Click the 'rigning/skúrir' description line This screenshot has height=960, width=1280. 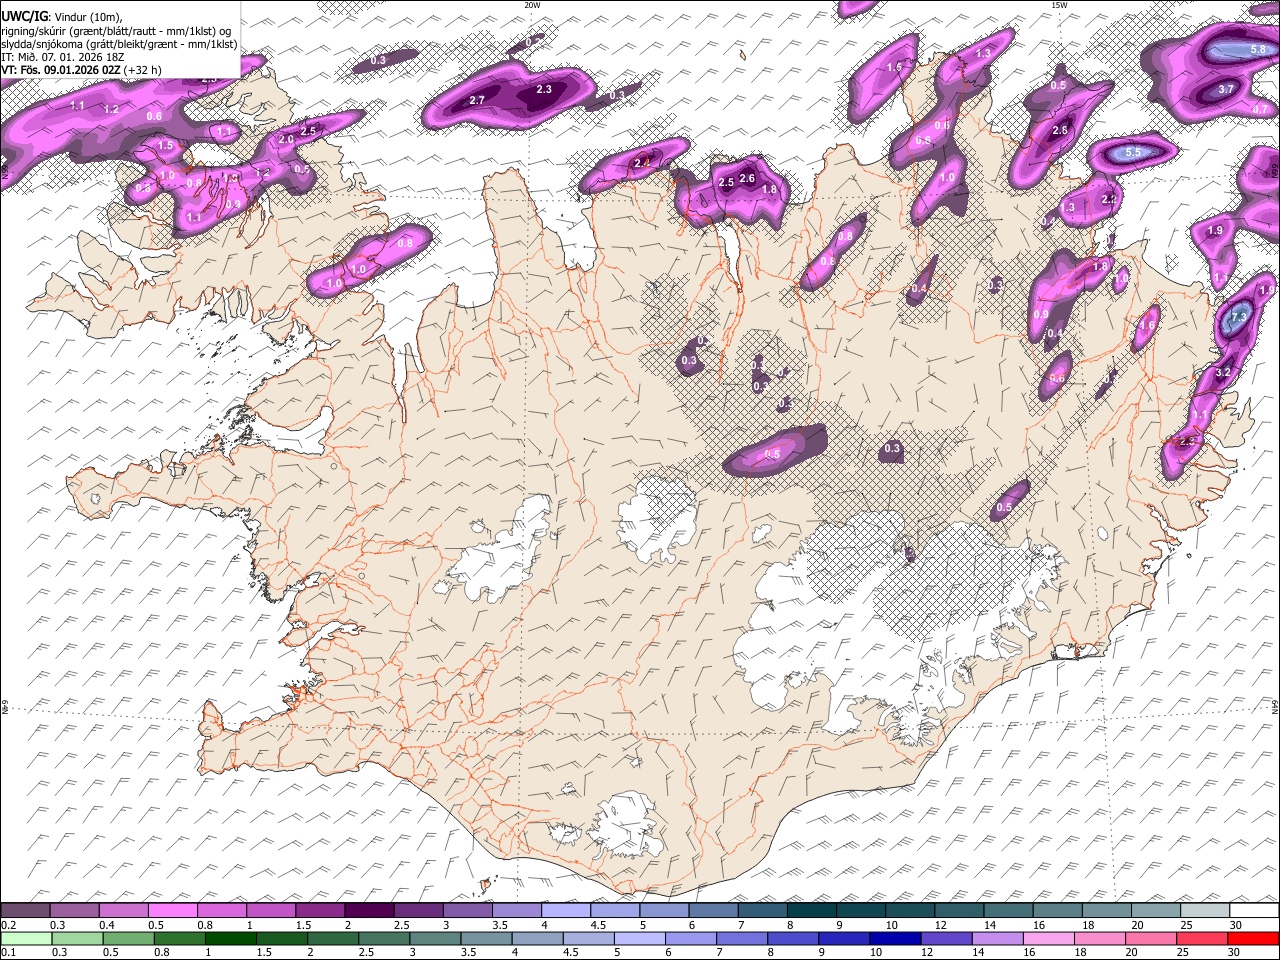(x=117, y=31)
